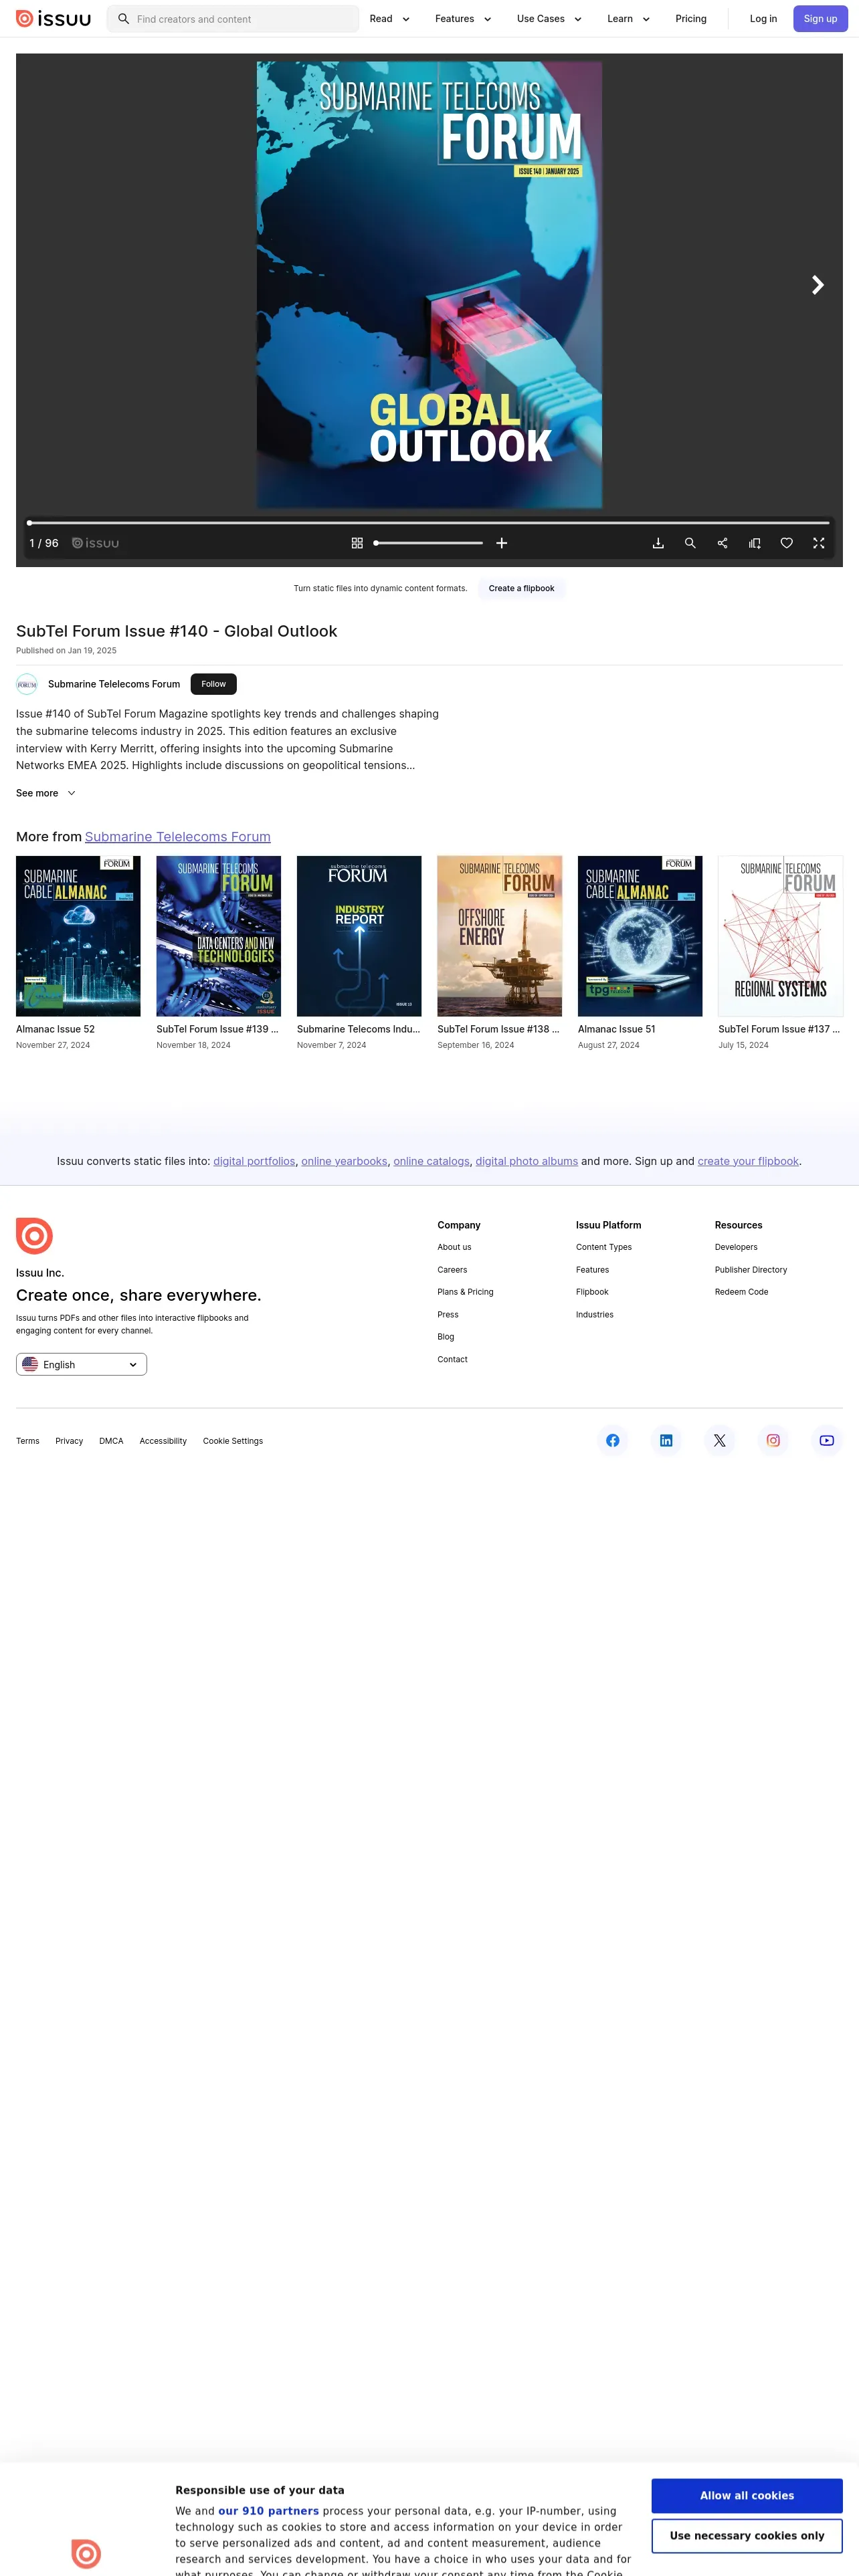Open the page grid overview icon
This screenshot has height=2576, width=859.
pos(357,543)
